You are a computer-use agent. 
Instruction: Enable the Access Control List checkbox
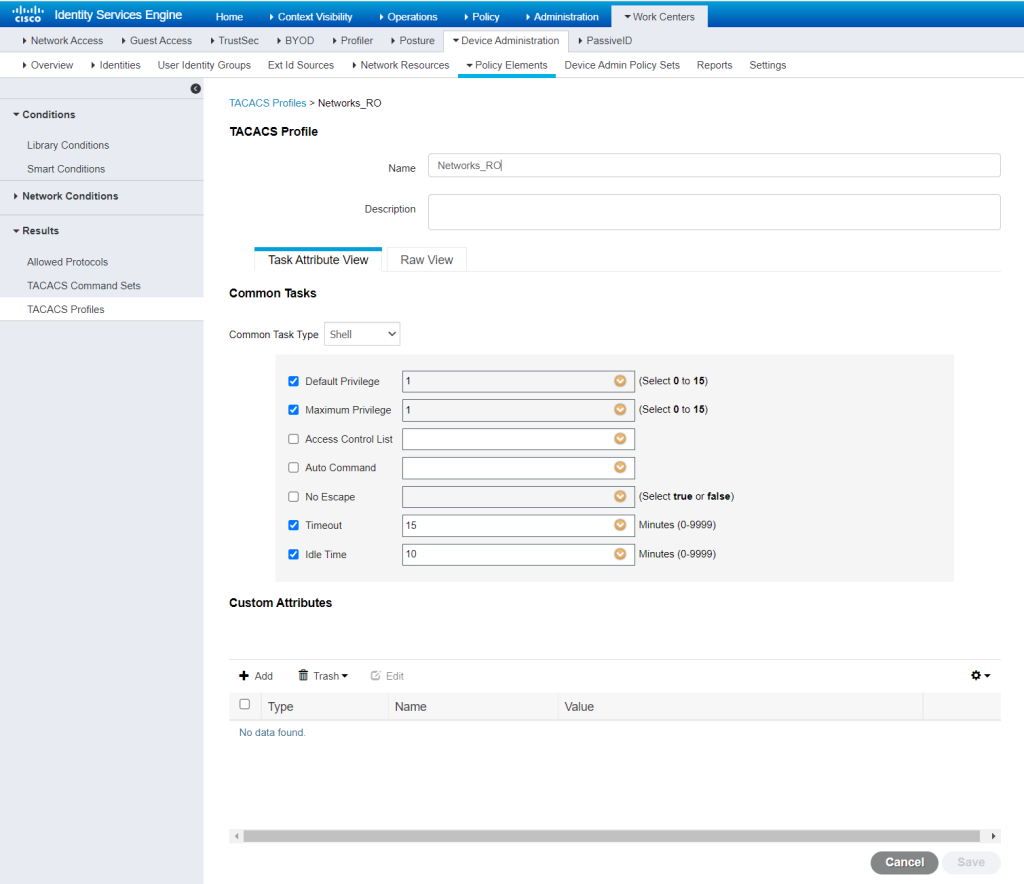(293, 439)
